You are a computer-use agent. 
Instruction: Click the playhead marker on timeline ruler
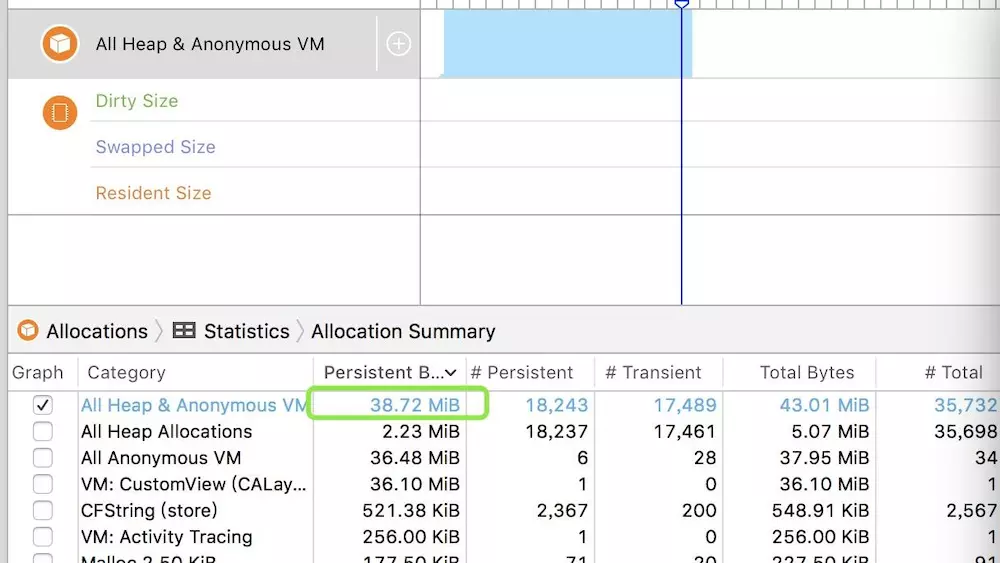click(x=682, y=4)
